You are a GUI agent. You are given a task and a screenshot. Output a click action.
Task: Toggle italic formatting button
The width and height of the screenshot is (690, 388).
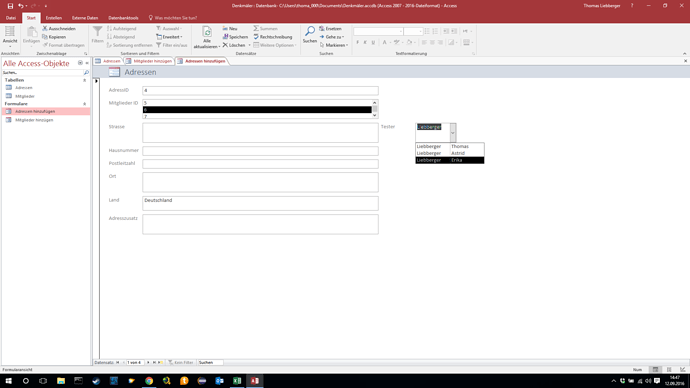(x=365, y=43)
